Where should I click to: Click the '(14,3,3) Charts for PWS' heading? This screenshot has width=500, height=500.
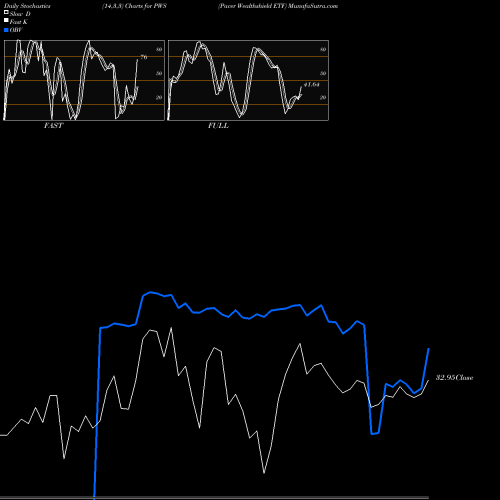click(x=134, y=6)
